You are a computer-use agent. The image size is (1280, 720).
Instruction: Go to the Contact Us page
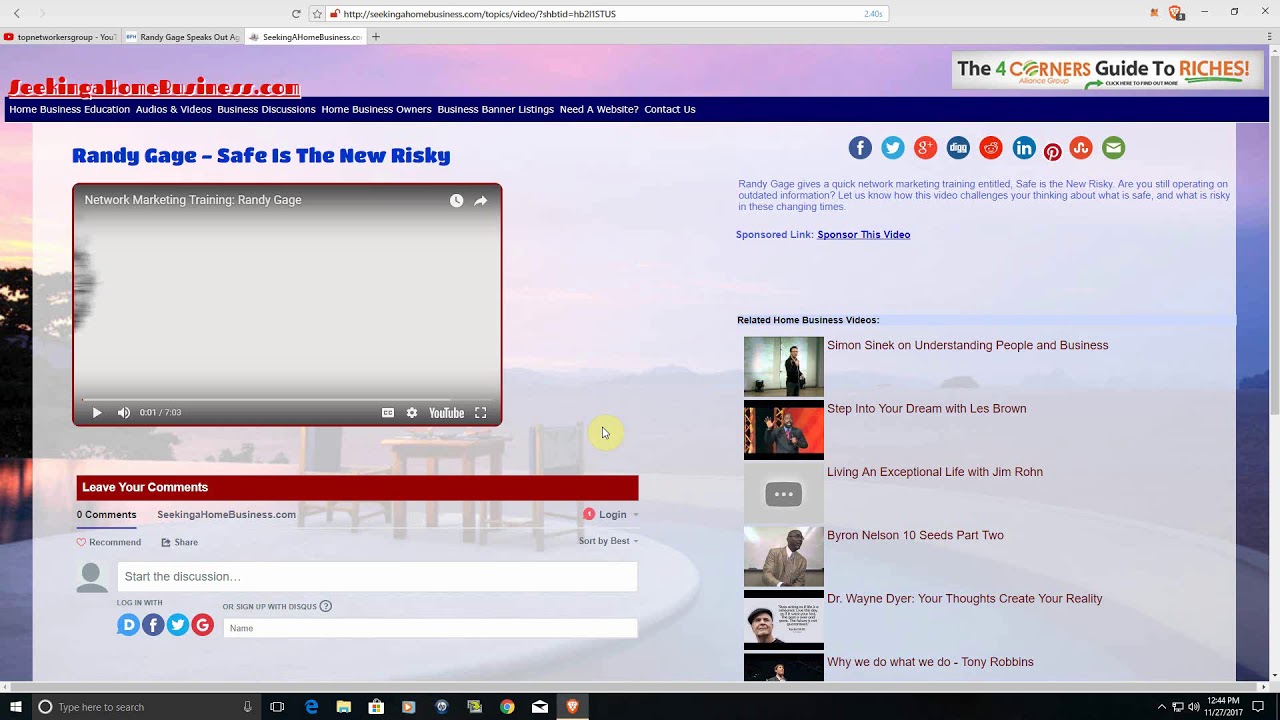point(670,109)
